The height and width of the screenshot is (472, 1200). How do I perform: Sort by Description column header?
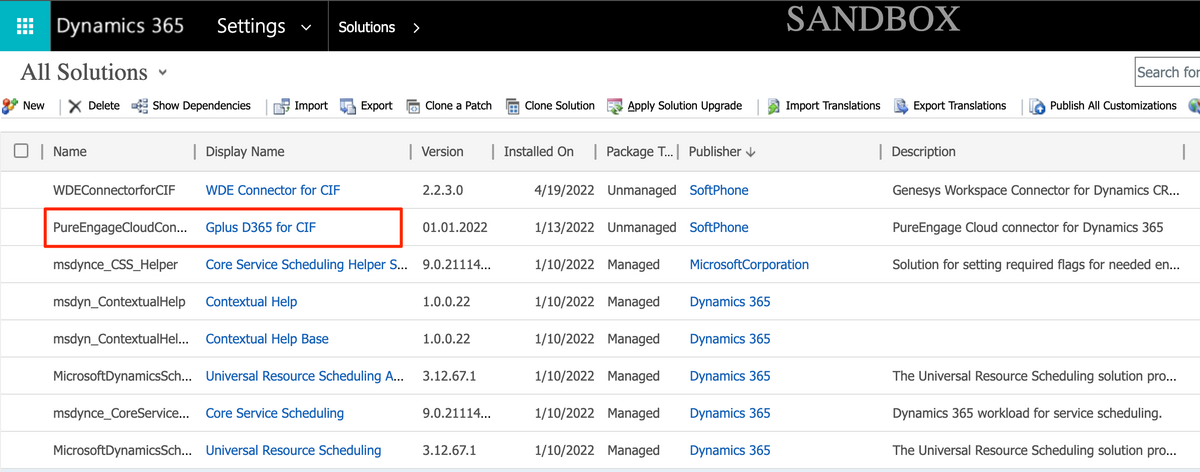(x=924, y=151)
